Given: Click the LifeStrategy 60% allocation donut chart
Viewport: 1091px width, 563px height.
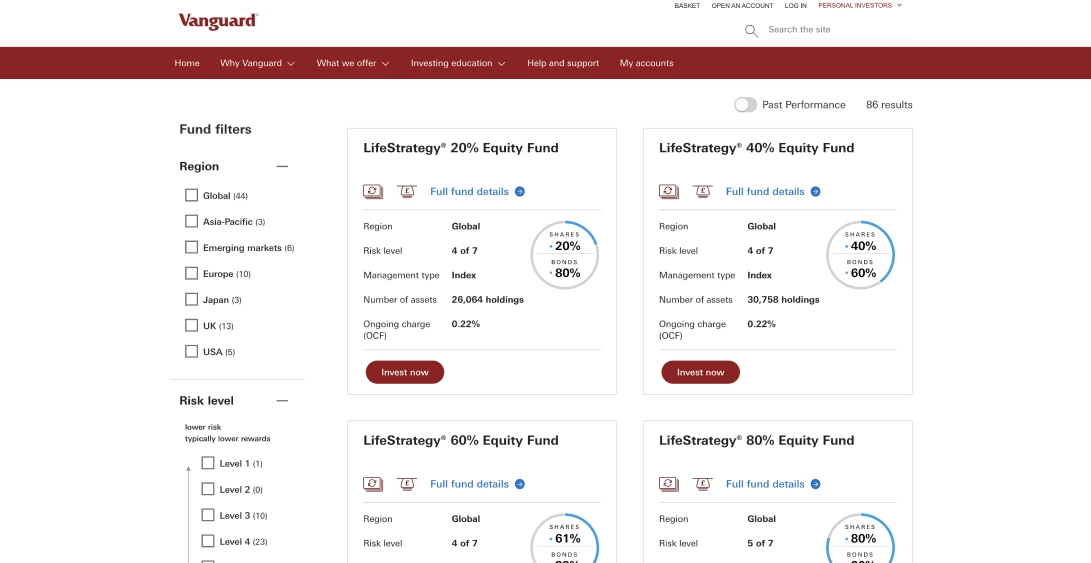Looking at the screenshot, I should tap(565, 538).
